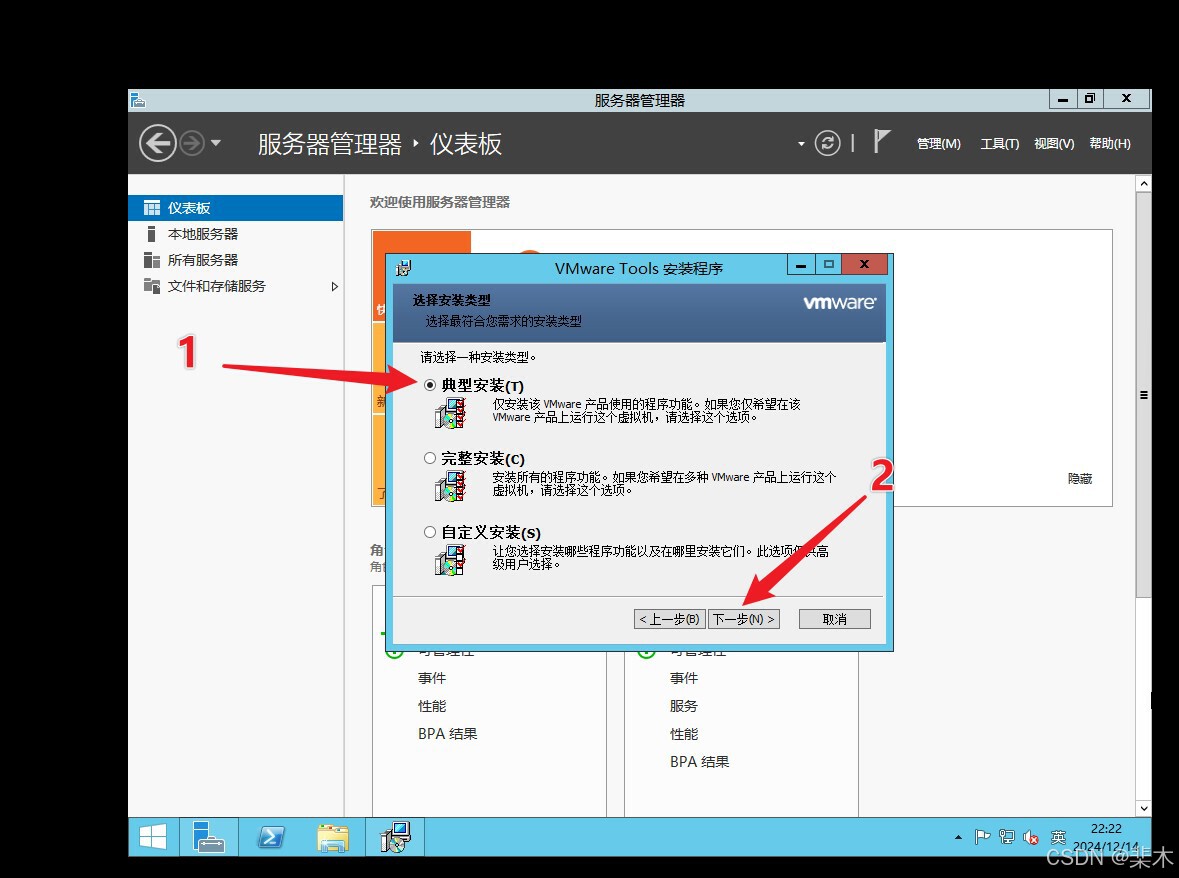The width and height of the screenshot is (1179, 878).
Task: Click the forward arrow in Server Manager
Action: click(x=192, y=143)
